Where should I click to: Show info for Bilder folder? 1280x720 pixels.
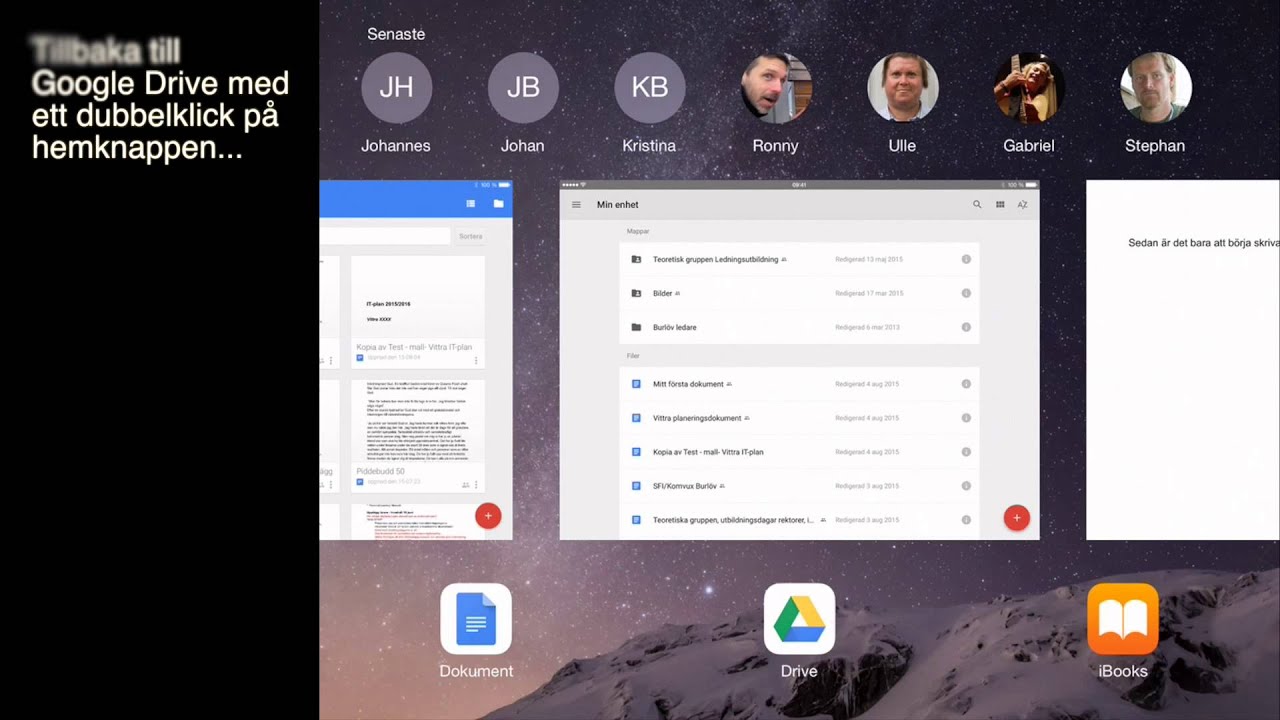click(966, 293)
